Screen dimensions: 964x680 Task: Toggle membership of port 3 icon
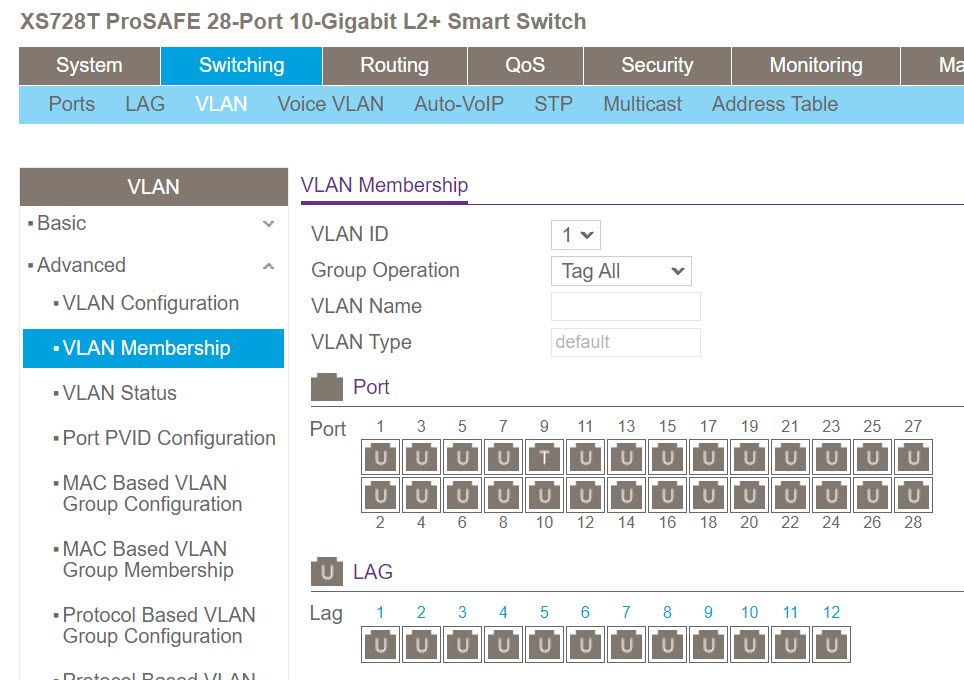click(x=421, y=457)
